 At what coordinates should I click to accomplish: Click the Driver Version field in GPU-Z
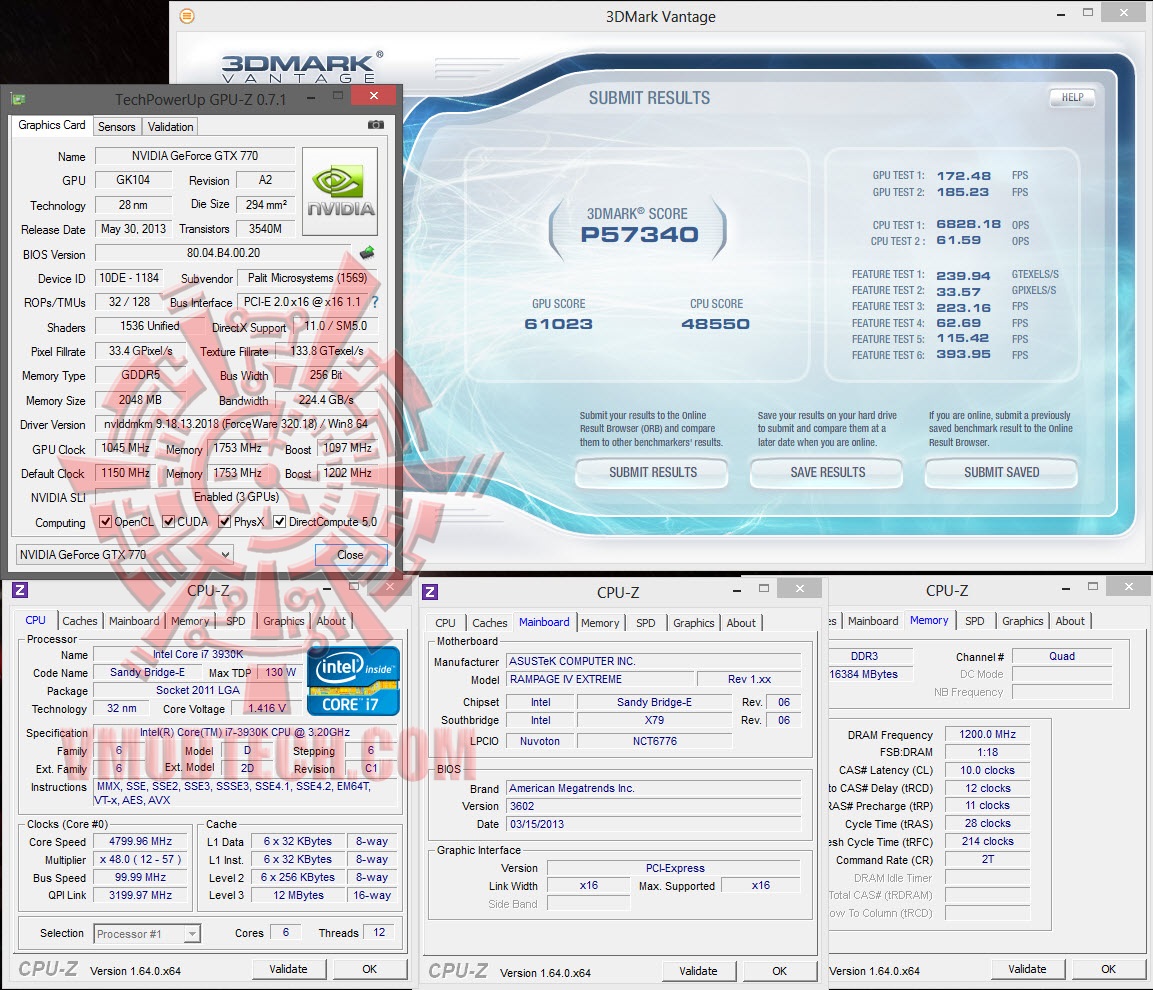(x=235, y=424)
